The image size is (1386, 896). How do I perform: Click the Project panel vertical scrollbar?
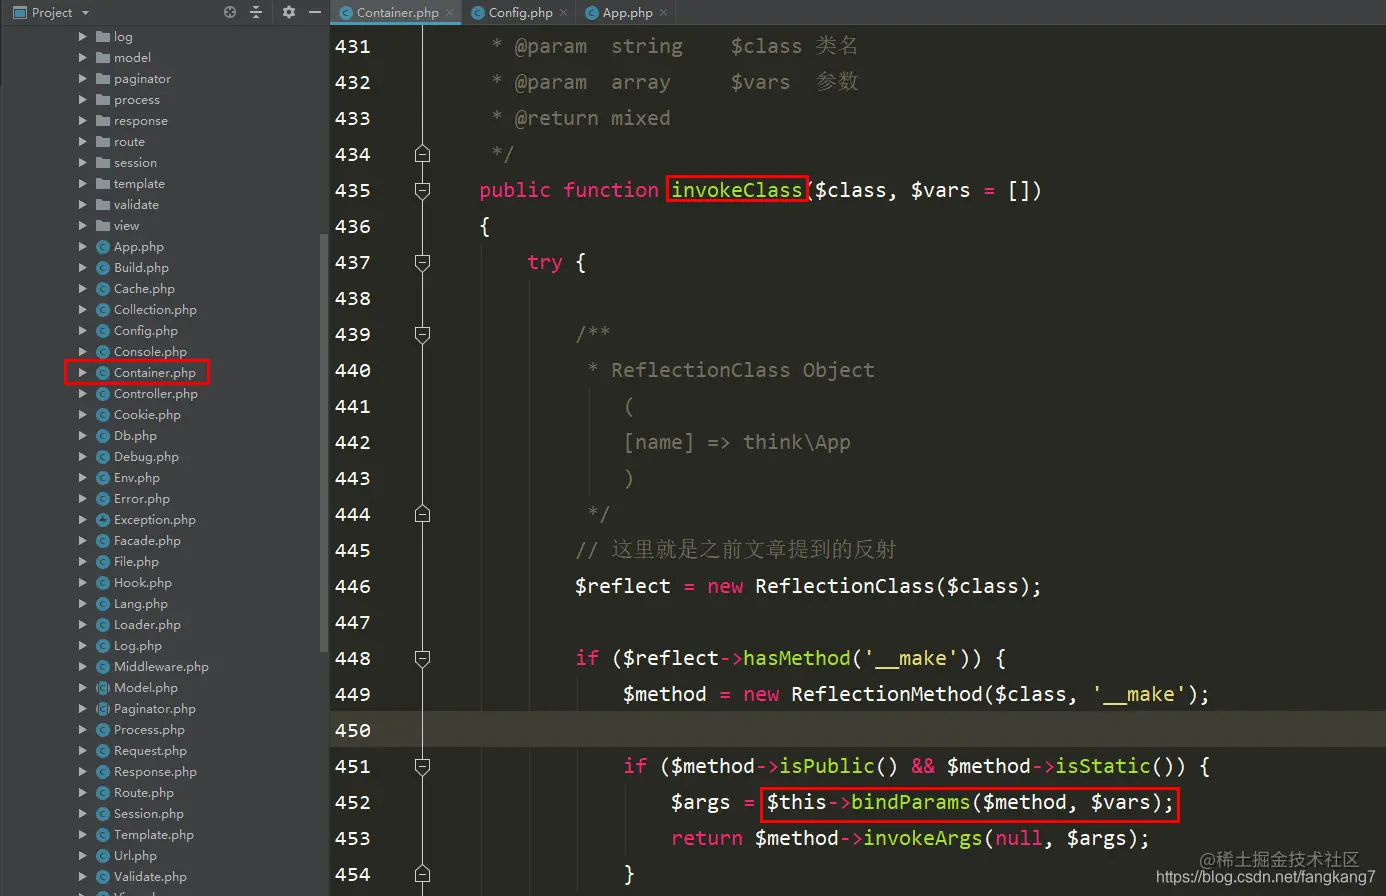[323, 442]
